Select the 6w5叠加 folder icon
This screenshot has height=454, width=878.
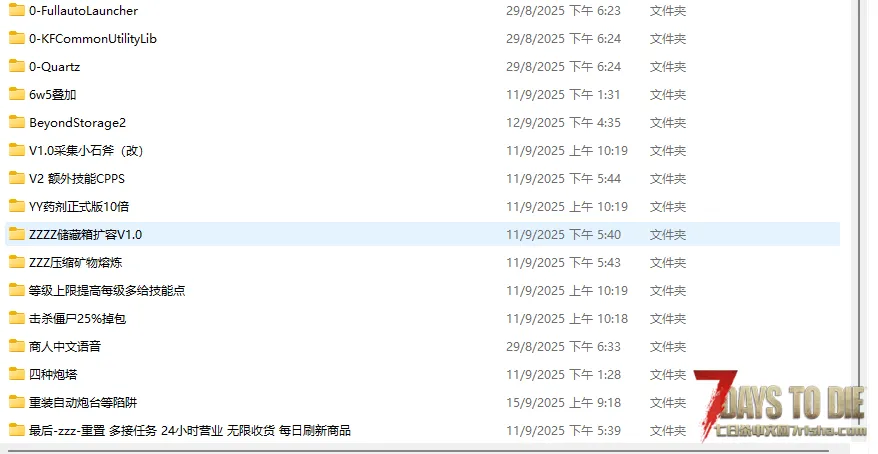(x=17, y=94)
